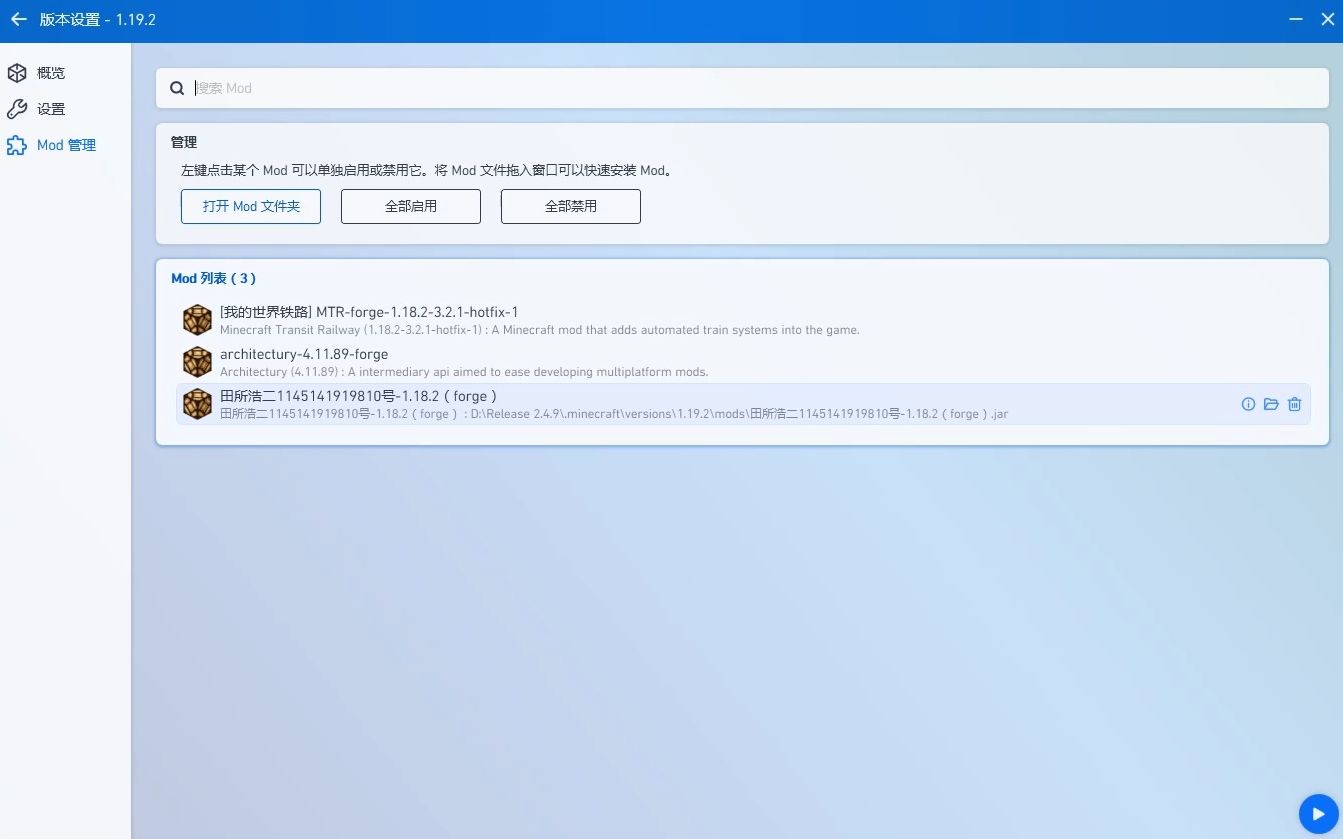This screenshot has height=839, width=1343.
Task: Show info for the 田所浩二 mod
Action: click(1248, 404)
